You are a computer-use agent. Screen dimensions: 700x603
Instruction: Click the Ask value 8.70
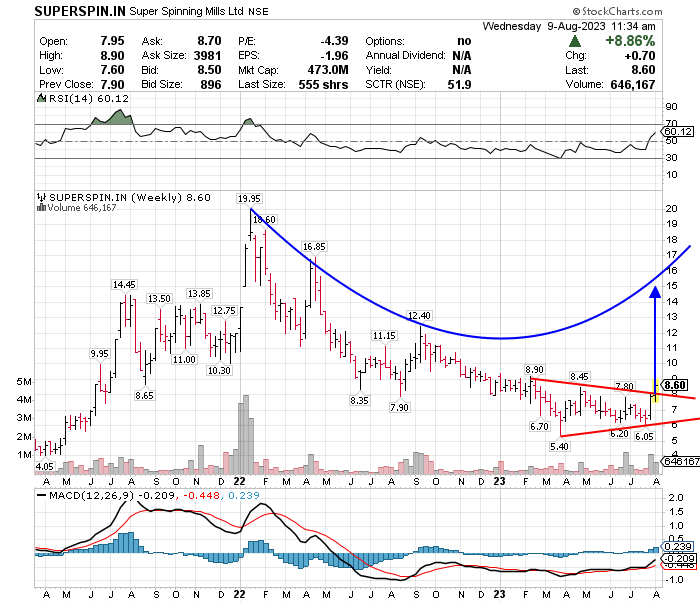point(209,41)
